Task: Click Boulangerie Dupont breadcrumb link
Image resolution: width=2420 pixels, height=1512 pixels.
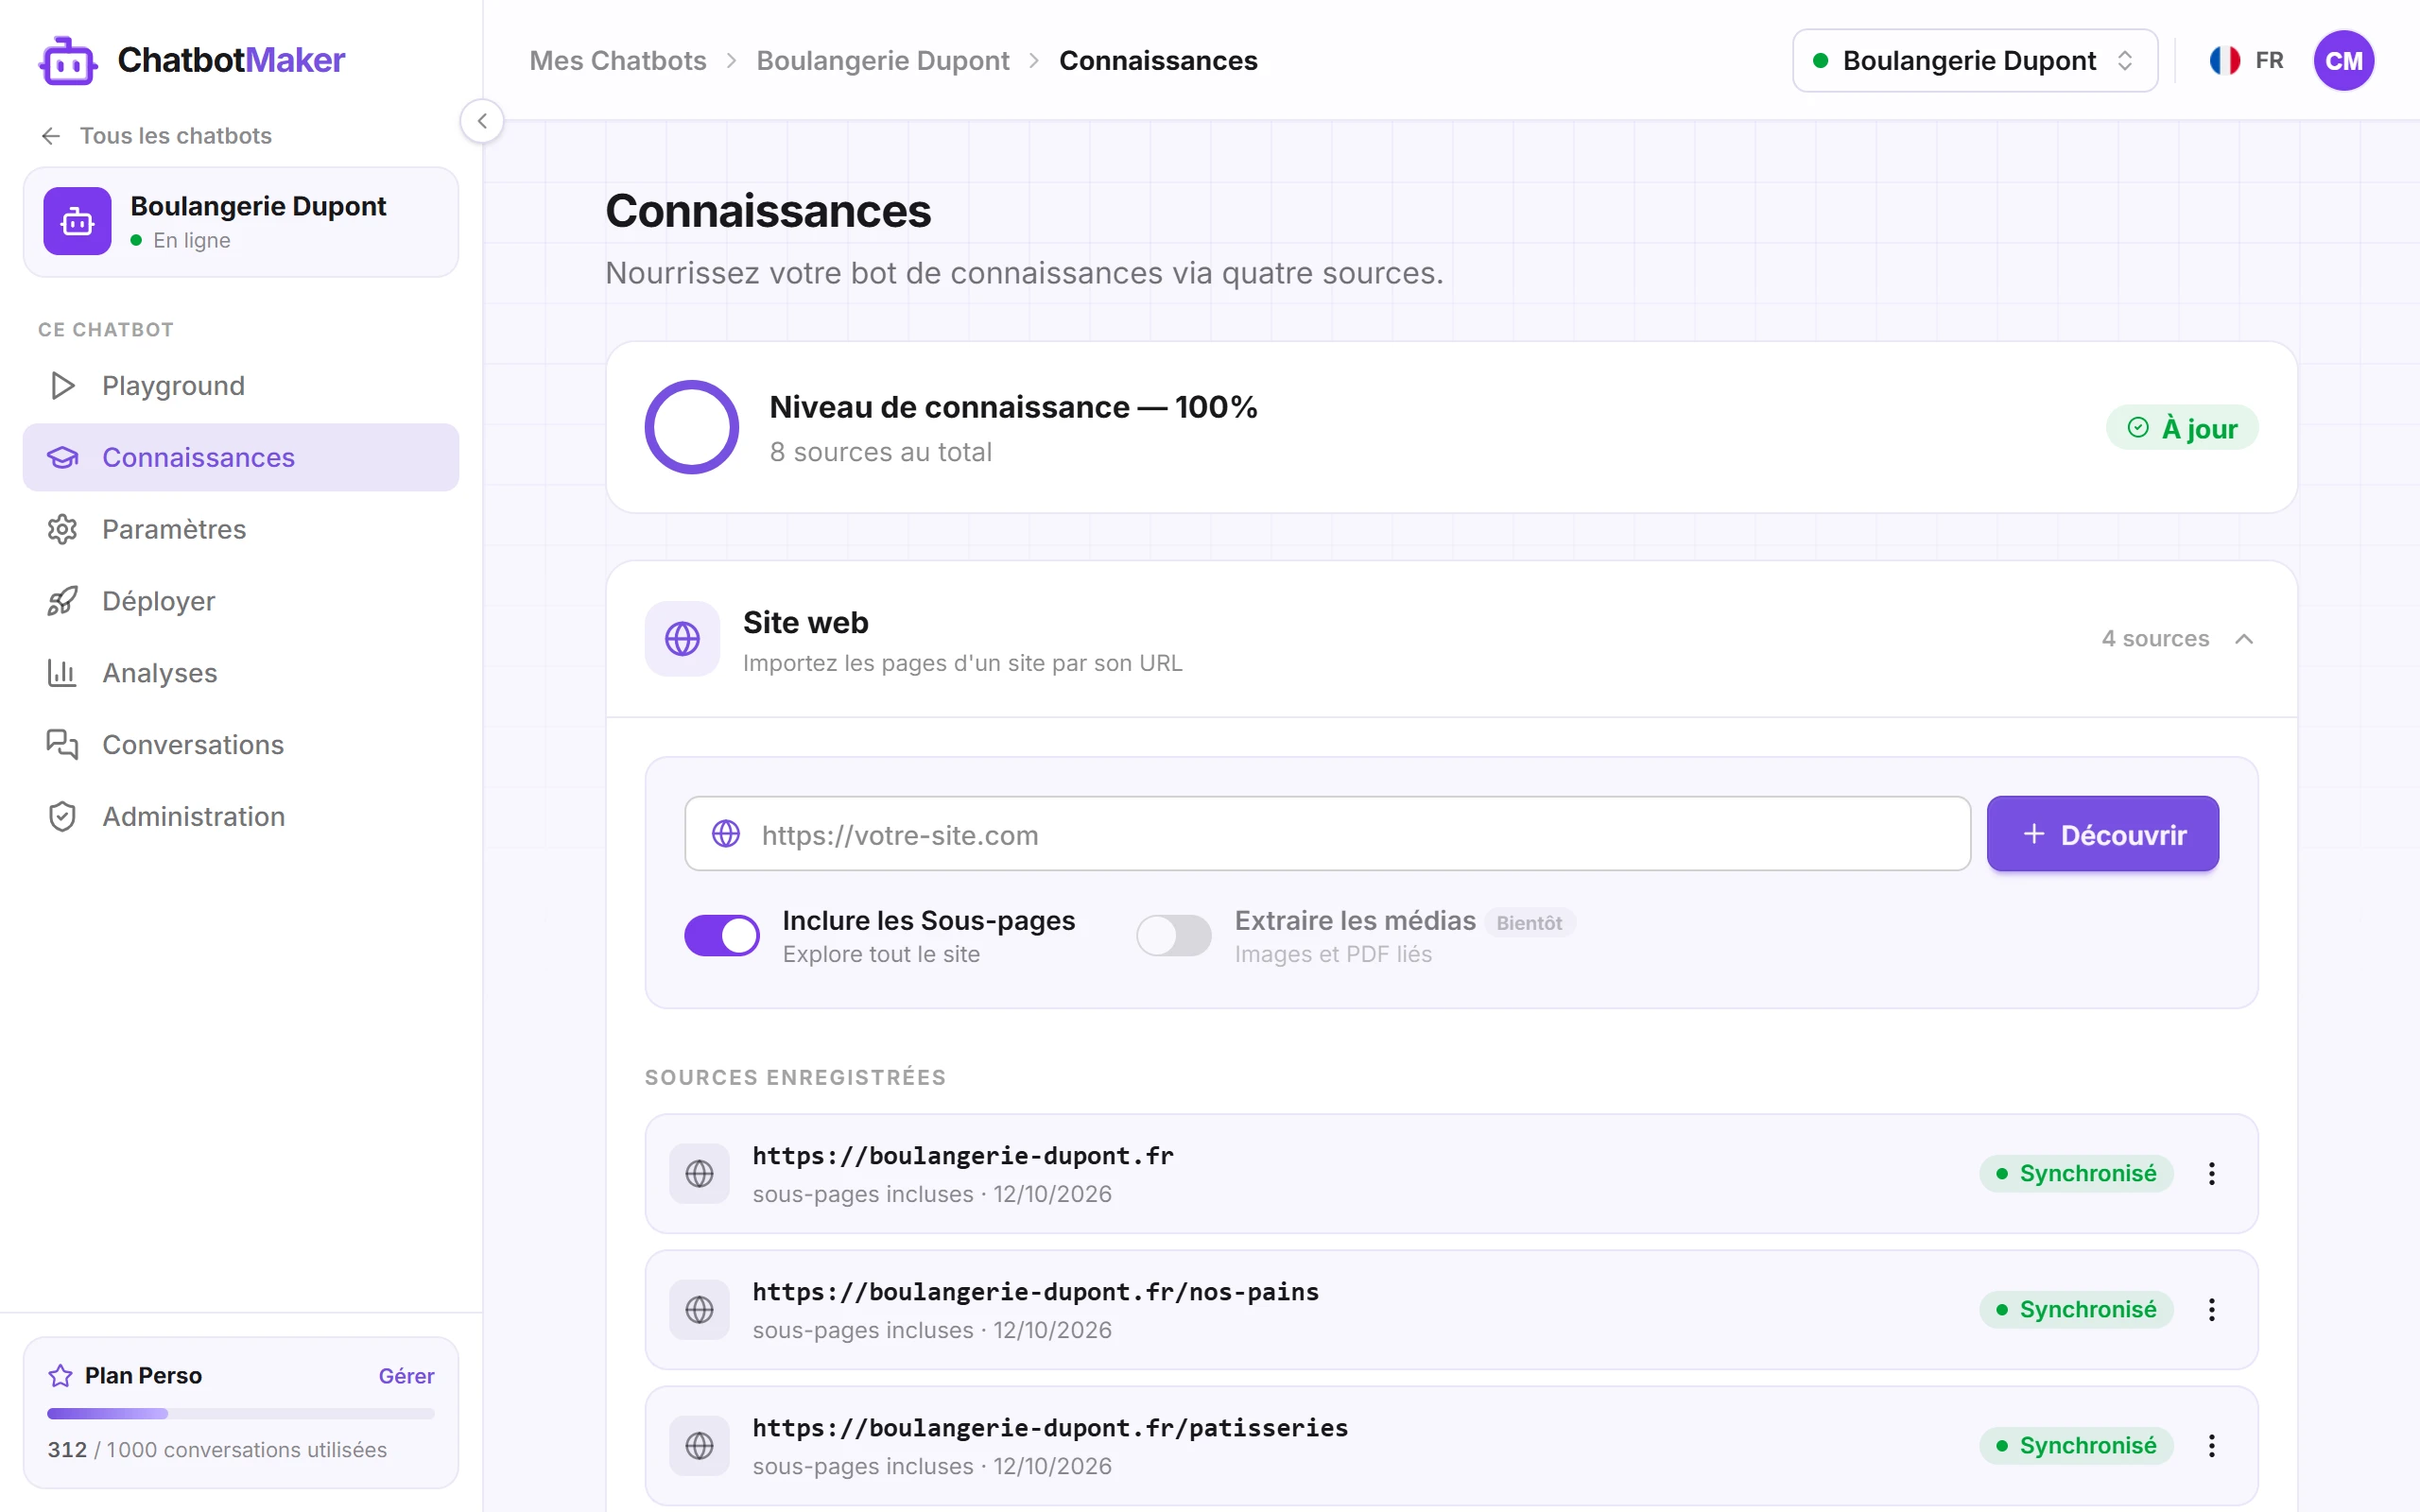Action: tap(882, 61)
